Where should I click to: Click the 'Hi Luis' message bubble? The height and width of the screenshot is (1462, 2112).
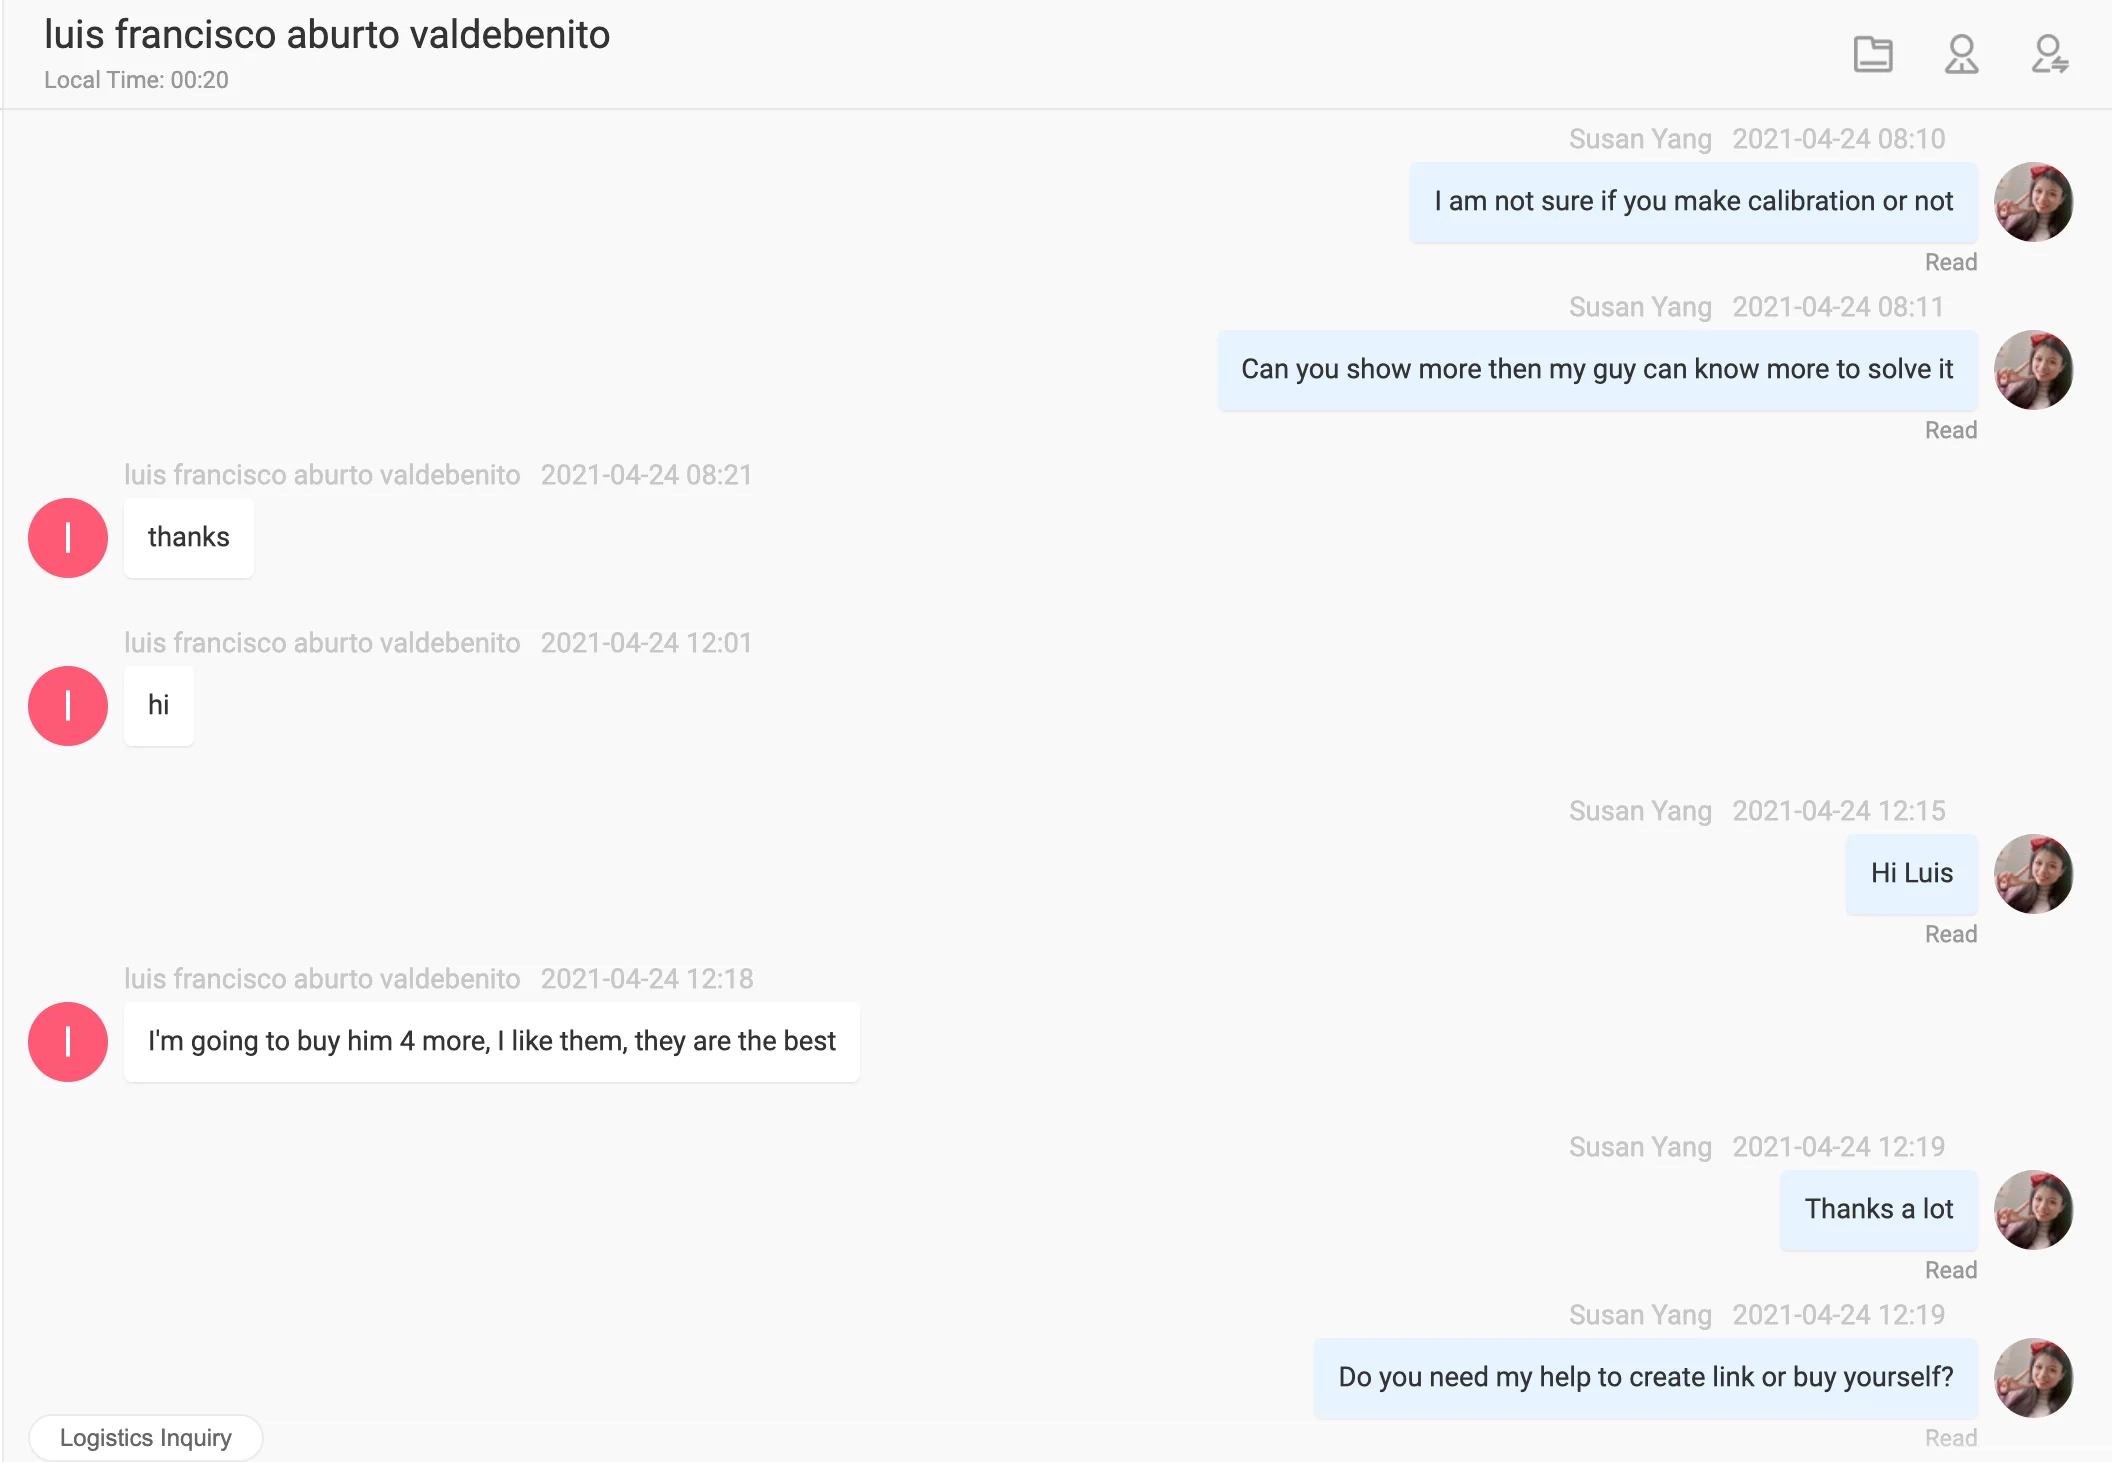(x=1911, y=874)
